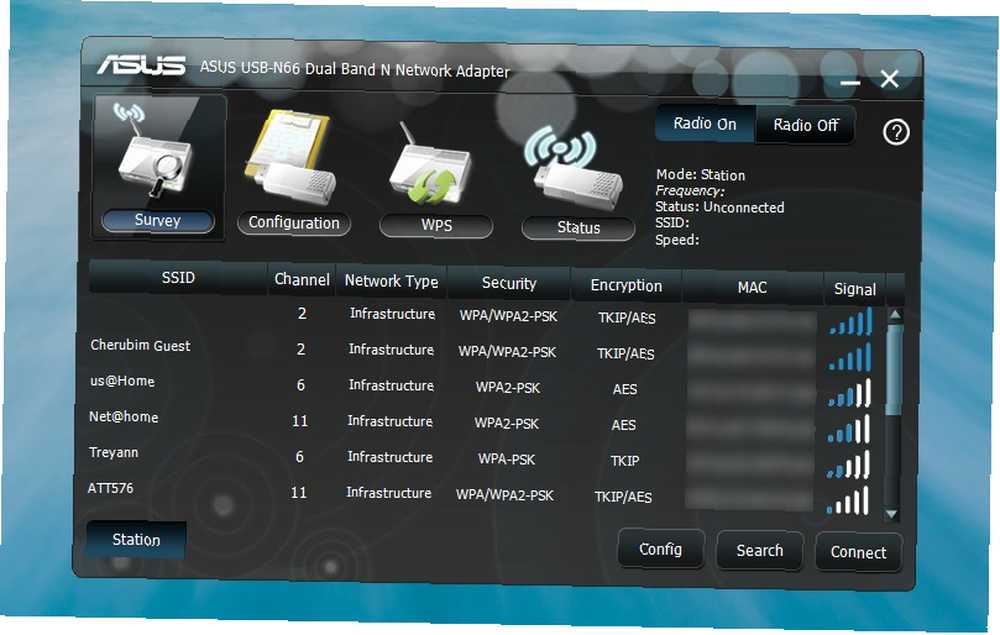
Task: Click signal bars for us@Home
Action: [x=849, y=393]
